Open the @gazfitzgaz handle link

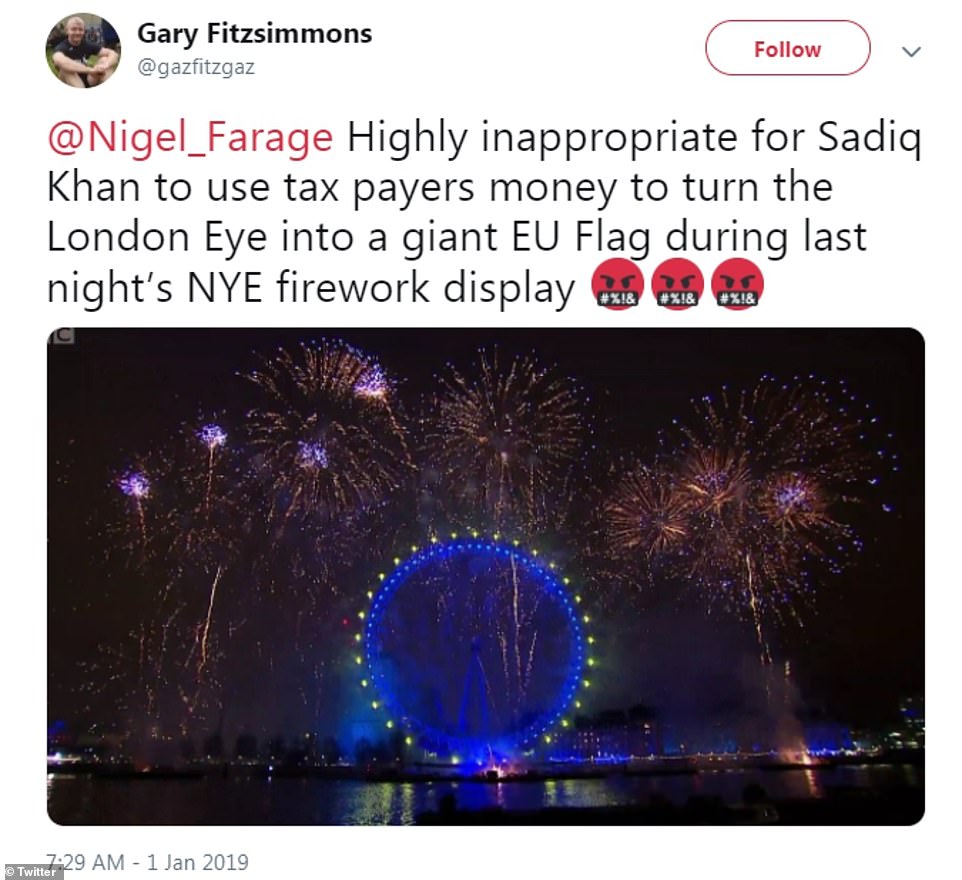pos(196,67)
